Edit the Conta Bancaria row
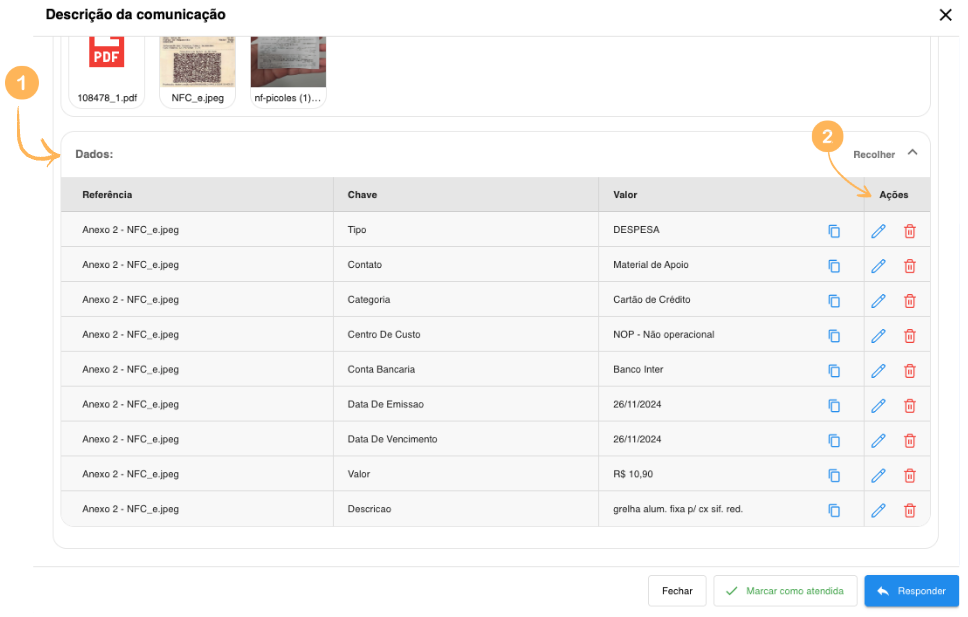This screenshot has width=968, height=617. click(x=878, y=371)
